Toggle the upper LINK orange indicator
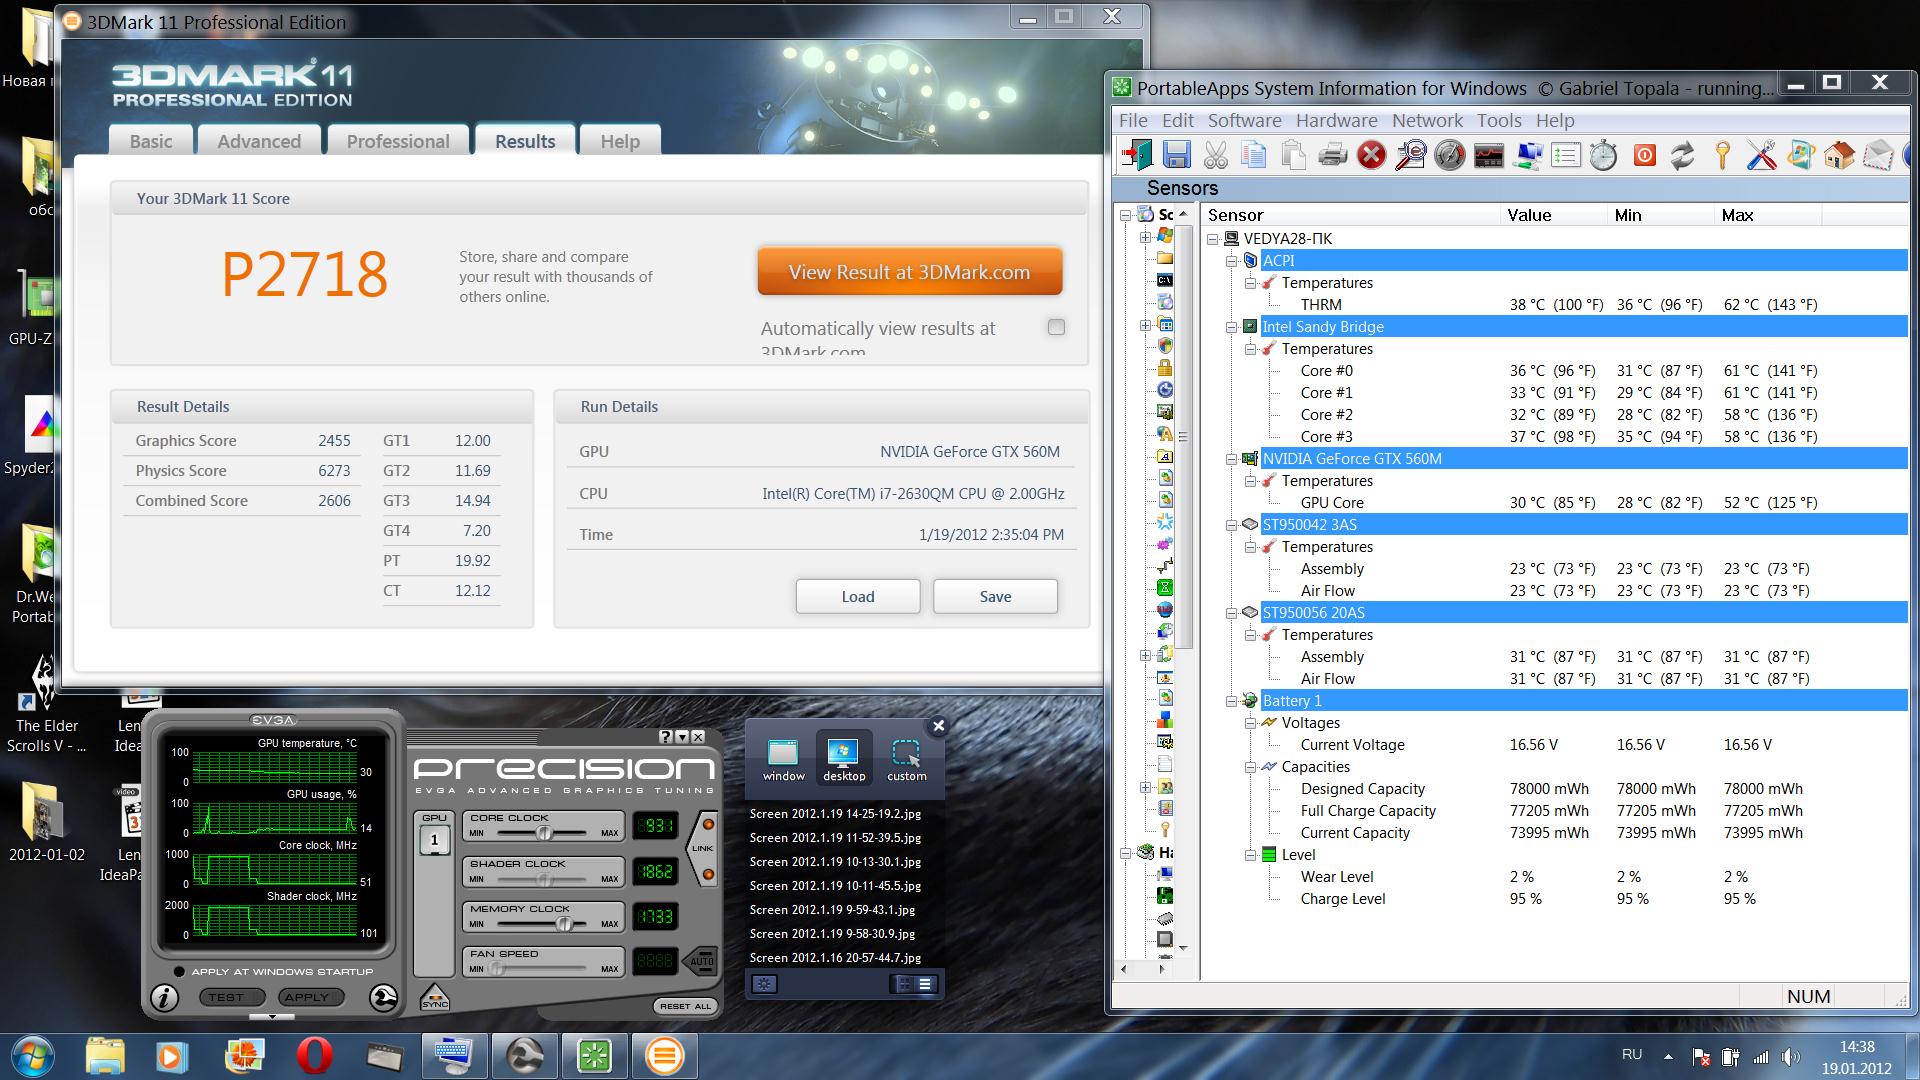 pos(708,824)
